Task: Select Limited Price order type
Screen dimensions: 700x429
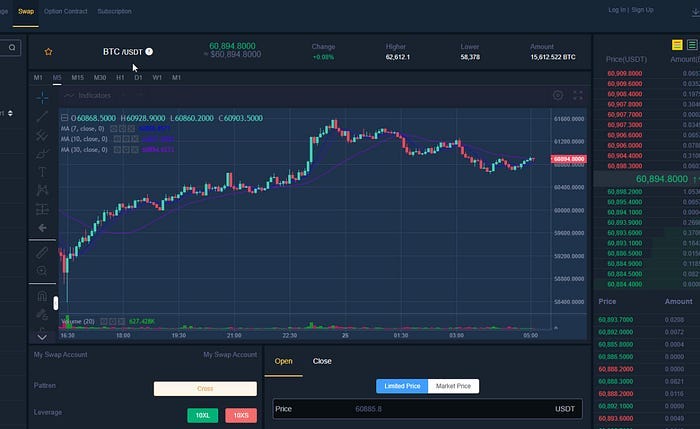Action: (x=402, y=386)
